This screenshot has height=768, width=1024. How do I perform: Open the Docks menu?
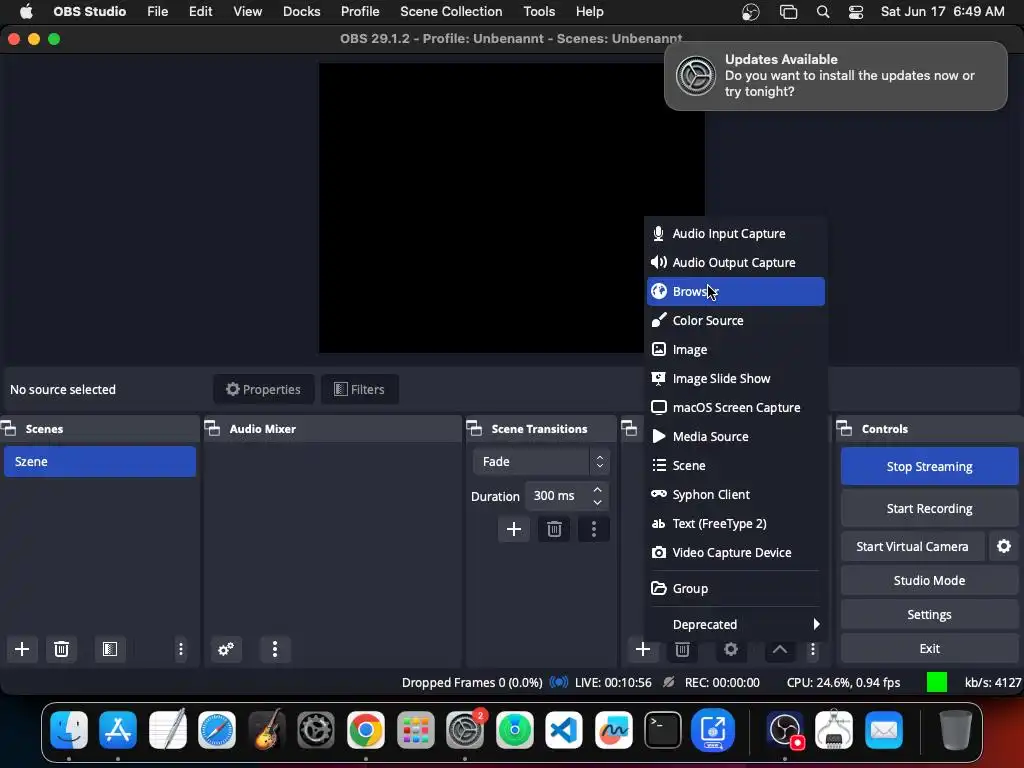coord(302,12)
